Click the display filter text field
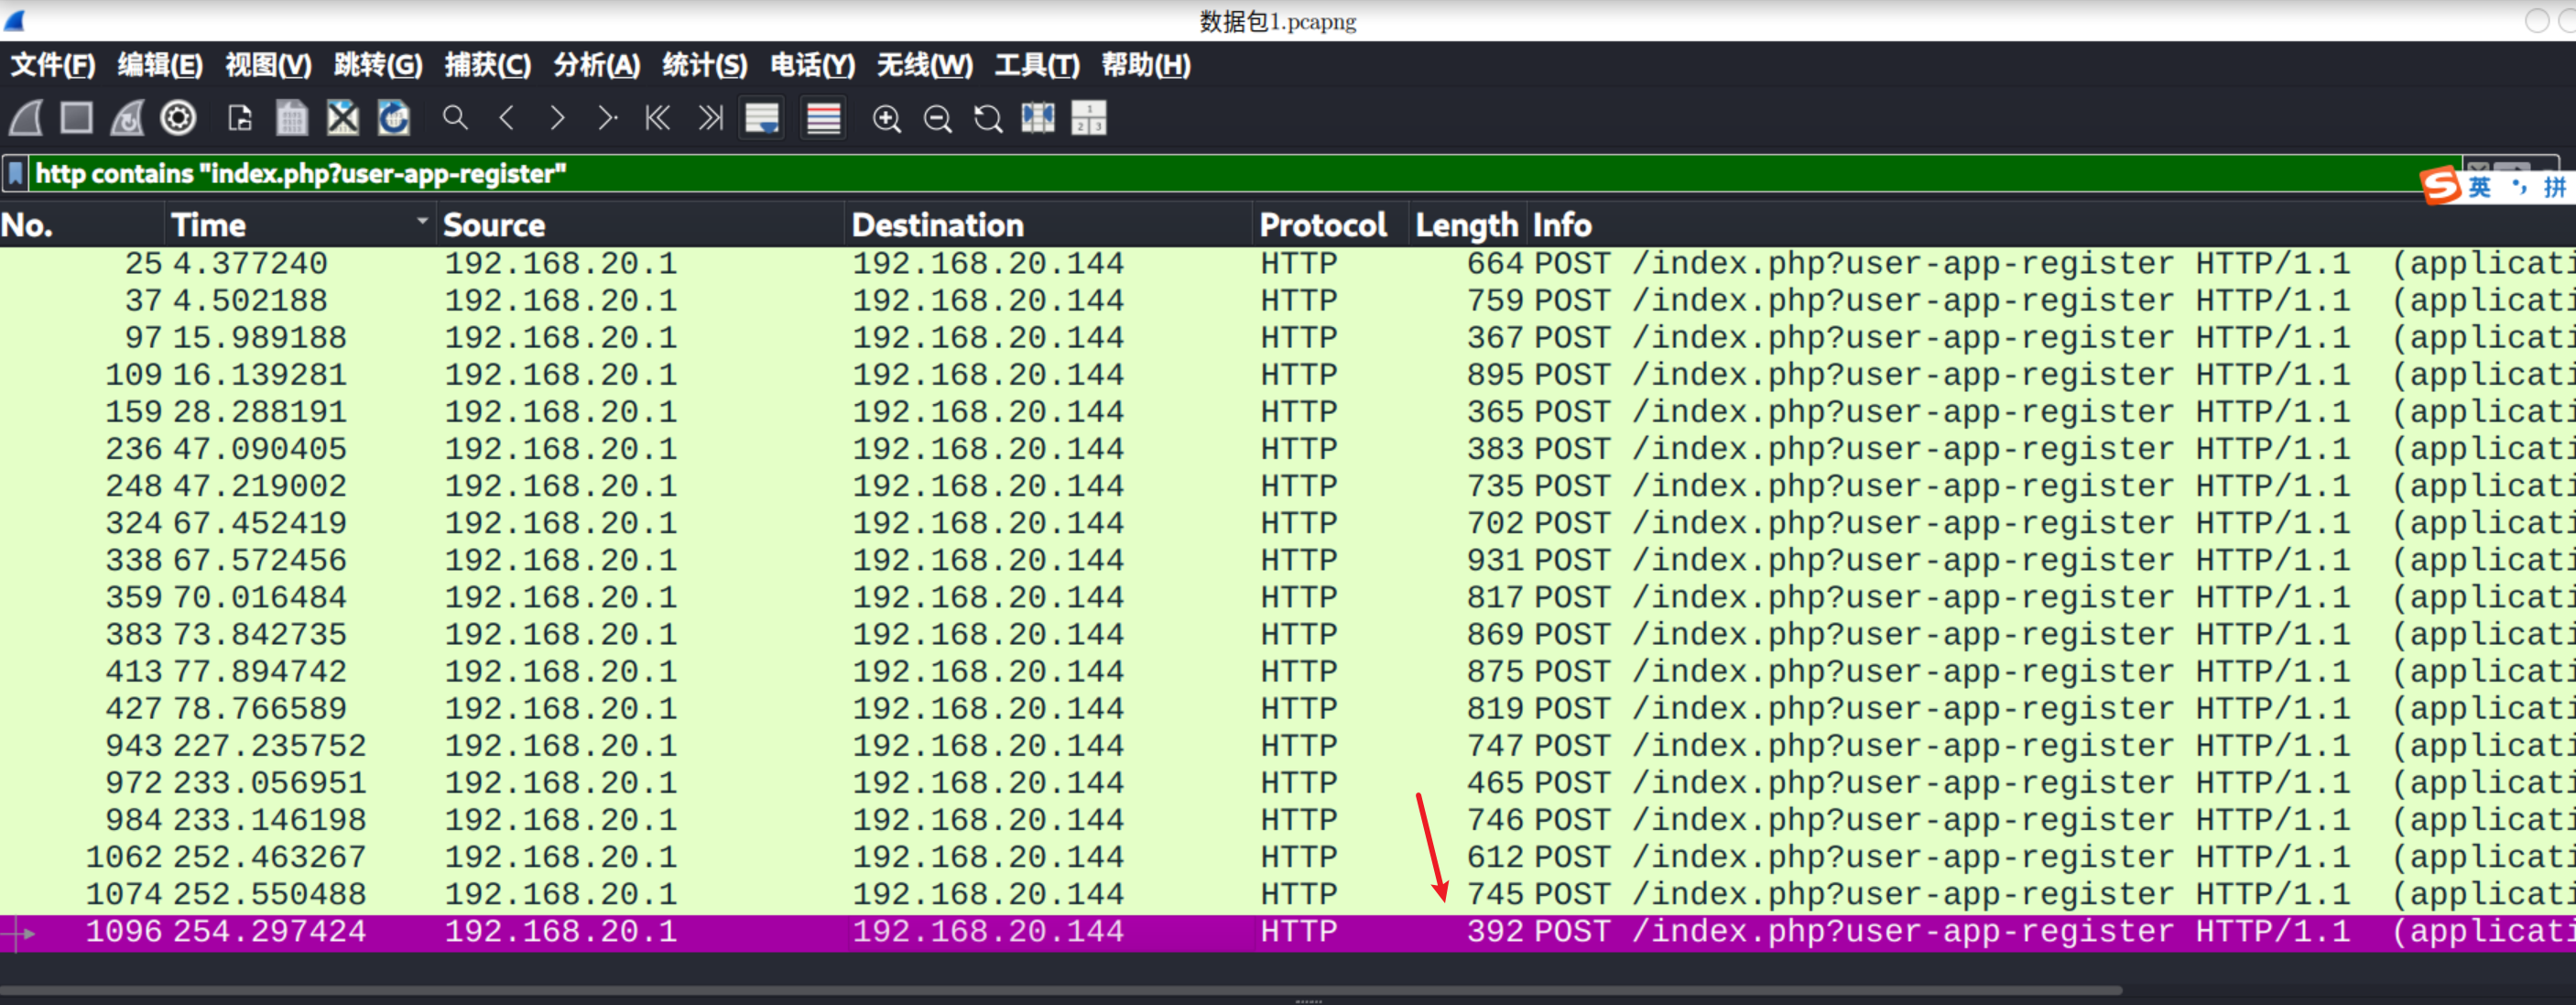Screen dimensions: 2576x1005 click(x=1200, y=174)
